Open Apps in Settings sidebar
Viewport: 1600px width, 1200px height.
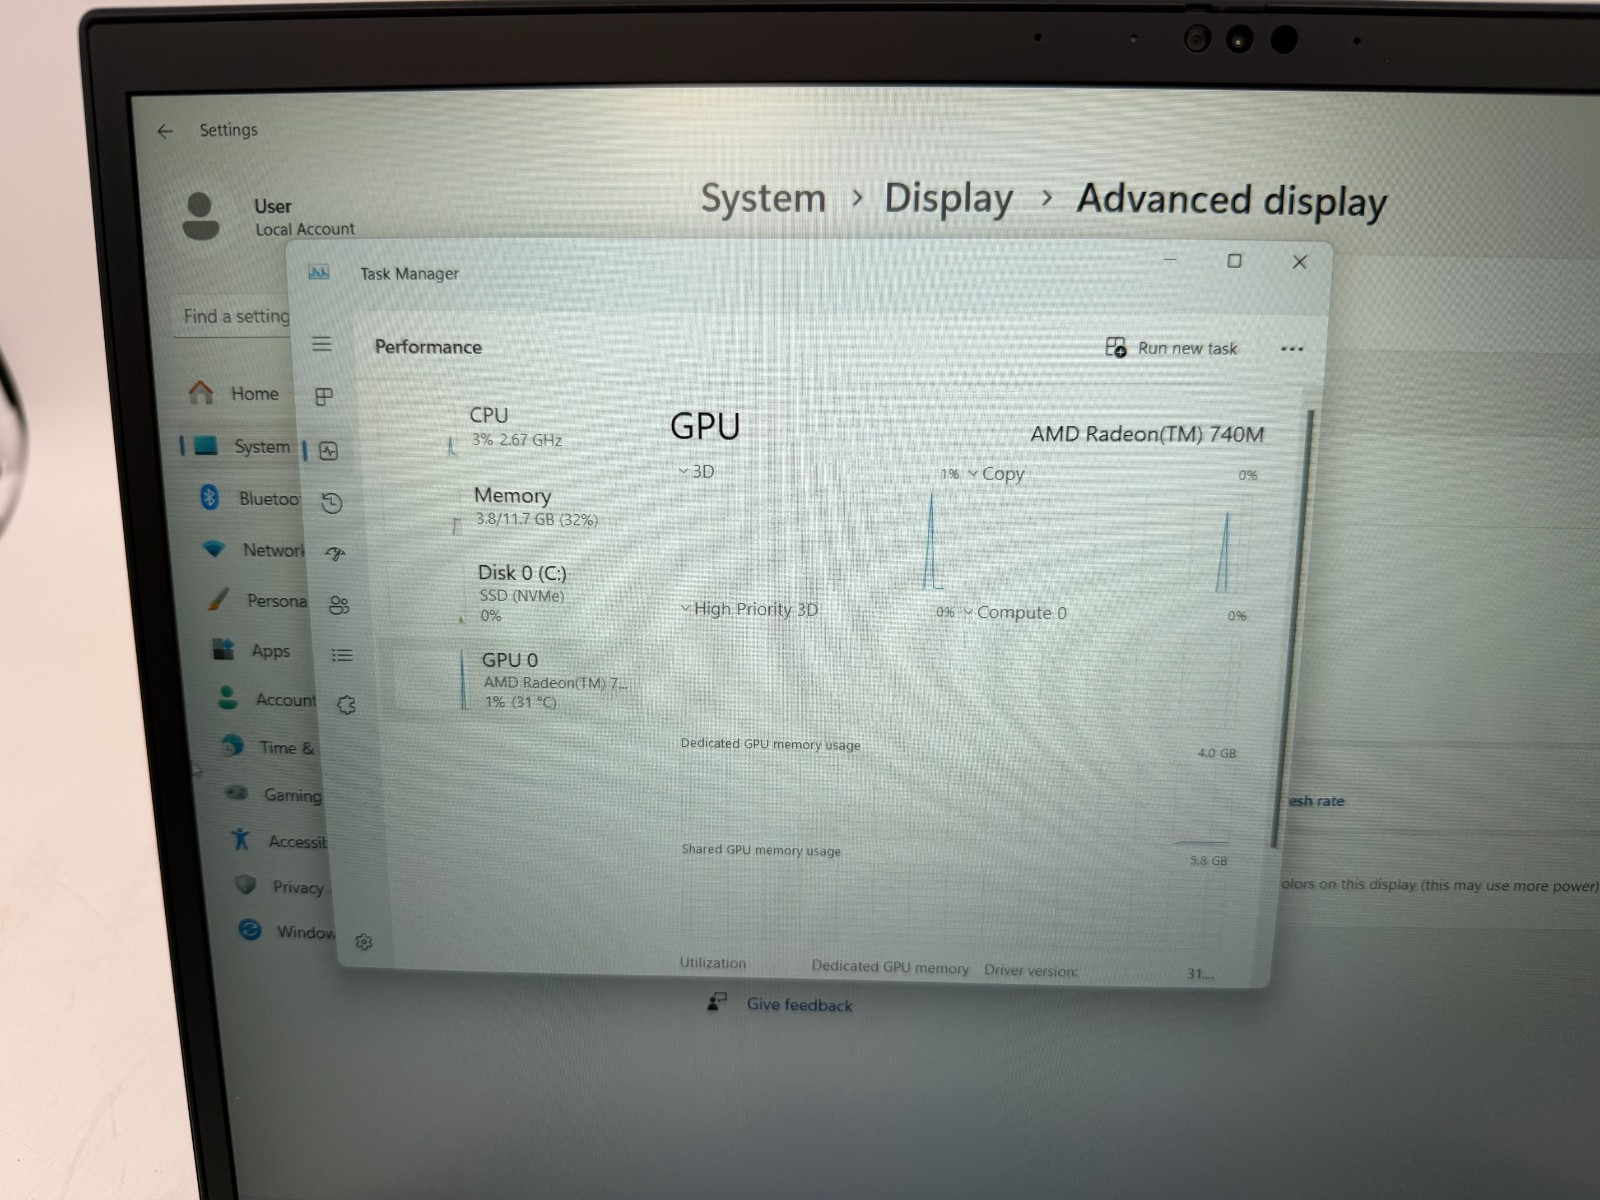click(252, 650)
